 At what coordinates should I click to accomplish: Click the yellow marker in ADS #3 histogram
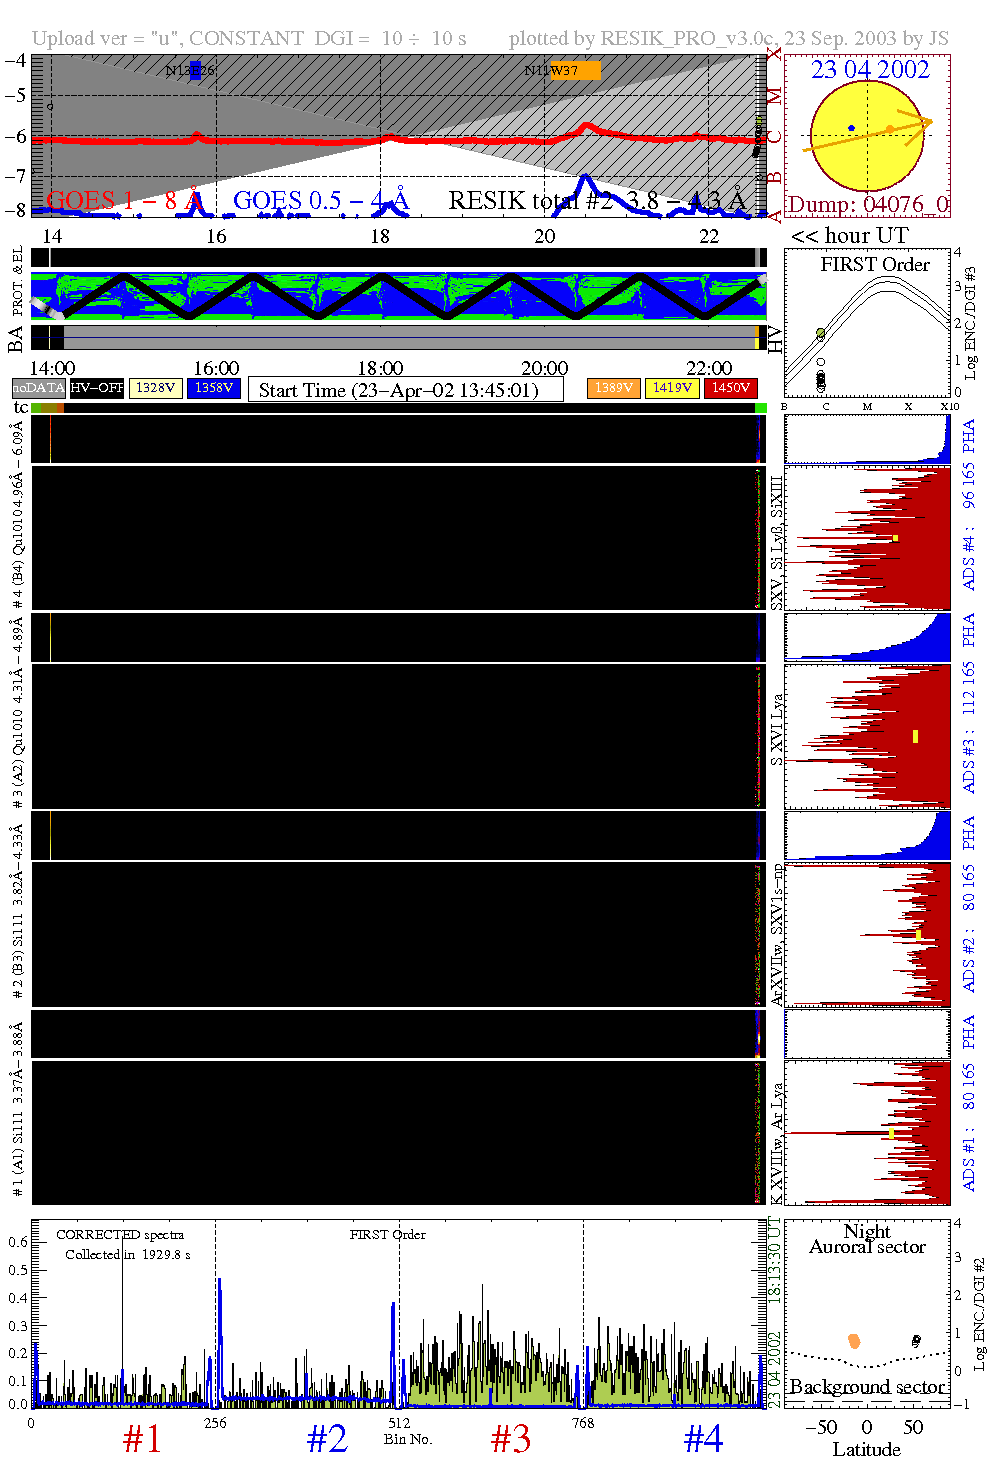pos(915,737)
